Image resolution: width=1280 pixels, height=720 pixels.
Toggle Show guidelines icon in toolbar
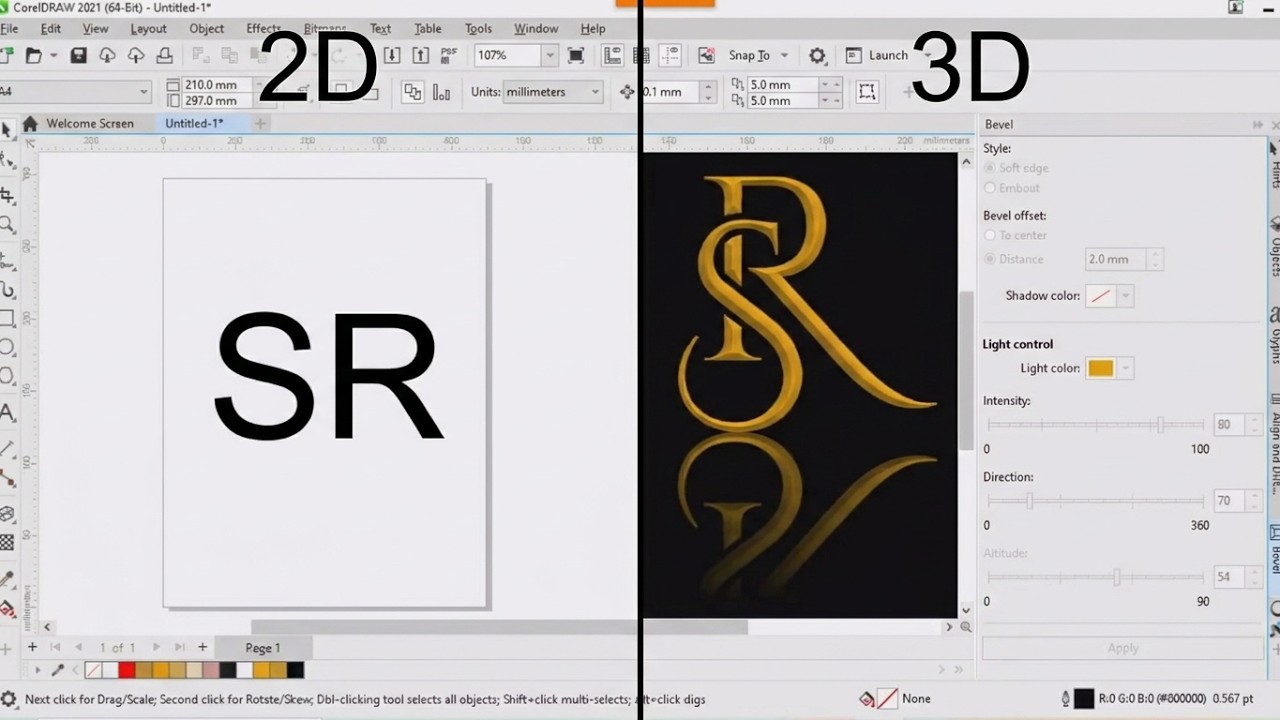point(671,55)
